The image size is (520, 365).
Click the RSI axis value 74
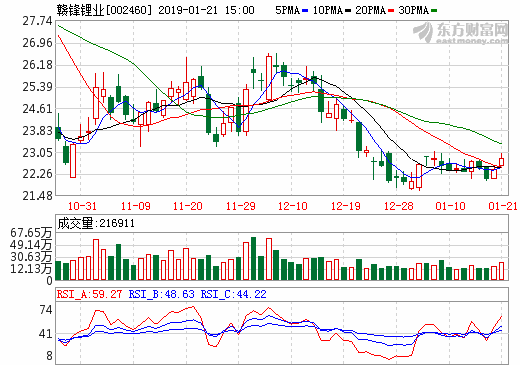[46, 310]
